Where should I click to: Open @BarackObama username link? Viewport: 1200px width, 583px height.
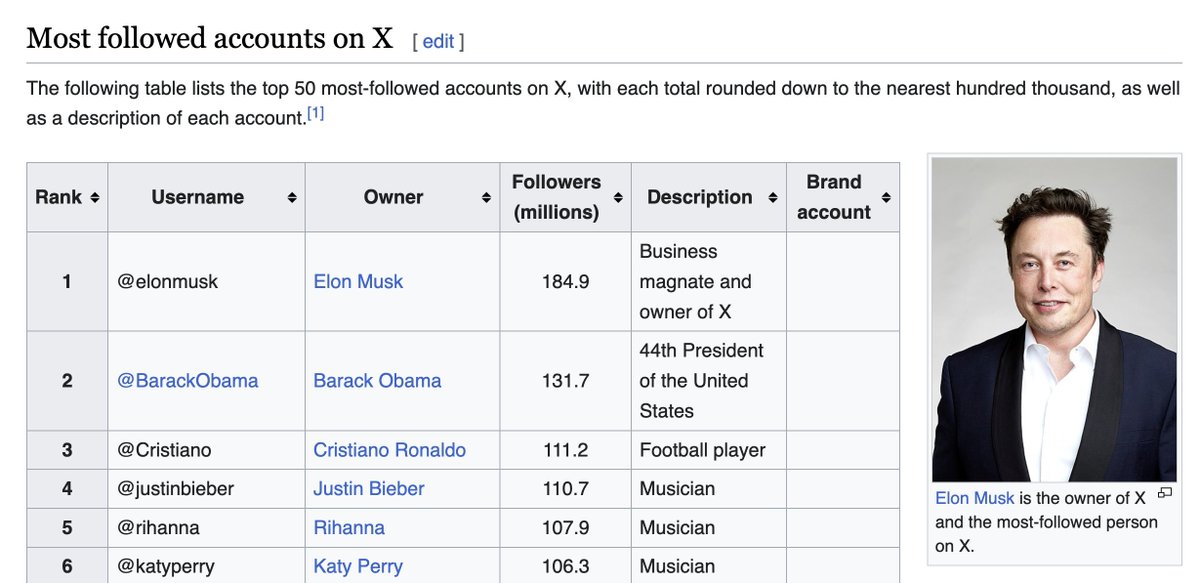pos(188,381)
